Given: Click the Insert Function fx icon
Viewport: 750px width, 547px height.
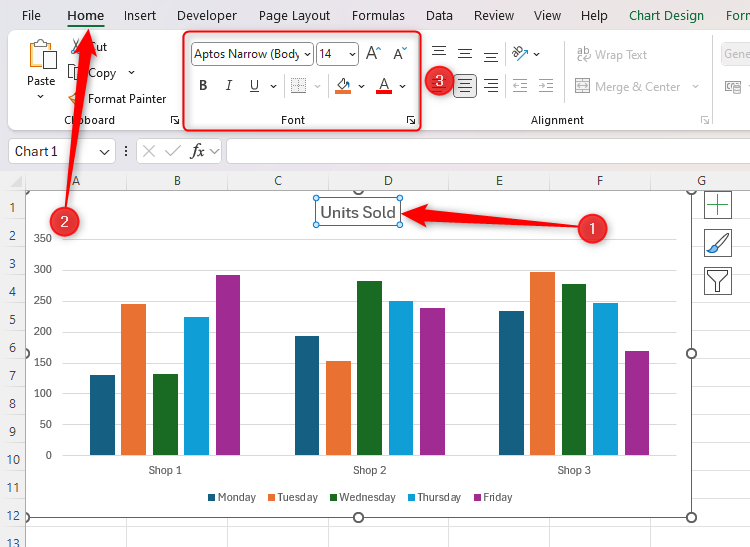Looking at the screenshot, I should [198, 151].
